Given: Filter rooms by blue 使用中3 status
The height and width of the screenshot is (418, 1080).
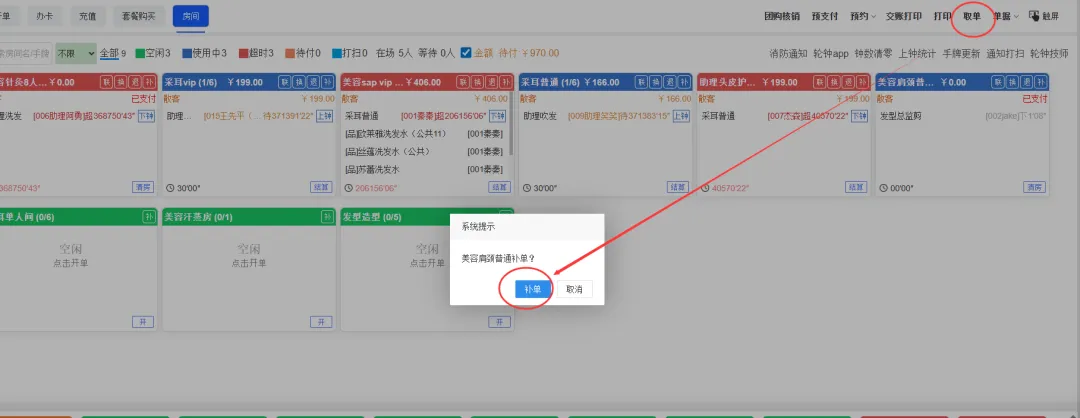Looking at the screenshot, I should click(x=205, y=53).
